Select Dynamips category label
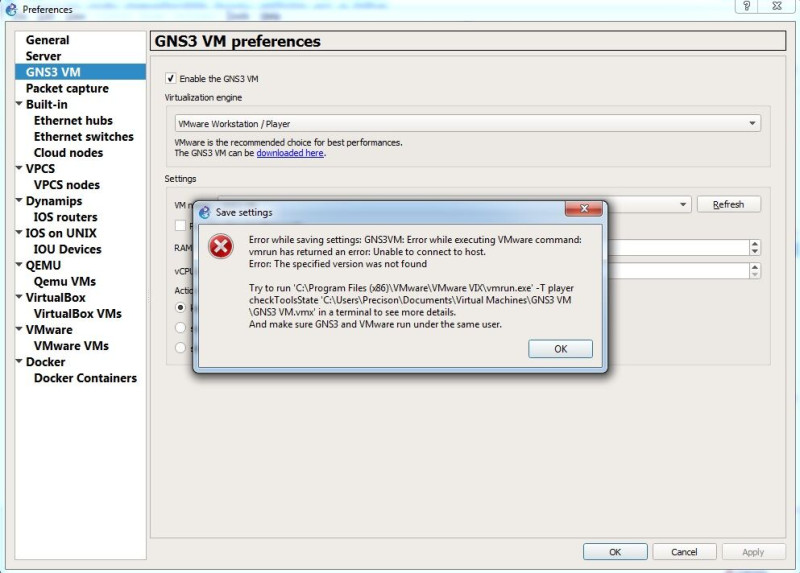Viewport: 800px width, 573px height. (x=54, y=201)
